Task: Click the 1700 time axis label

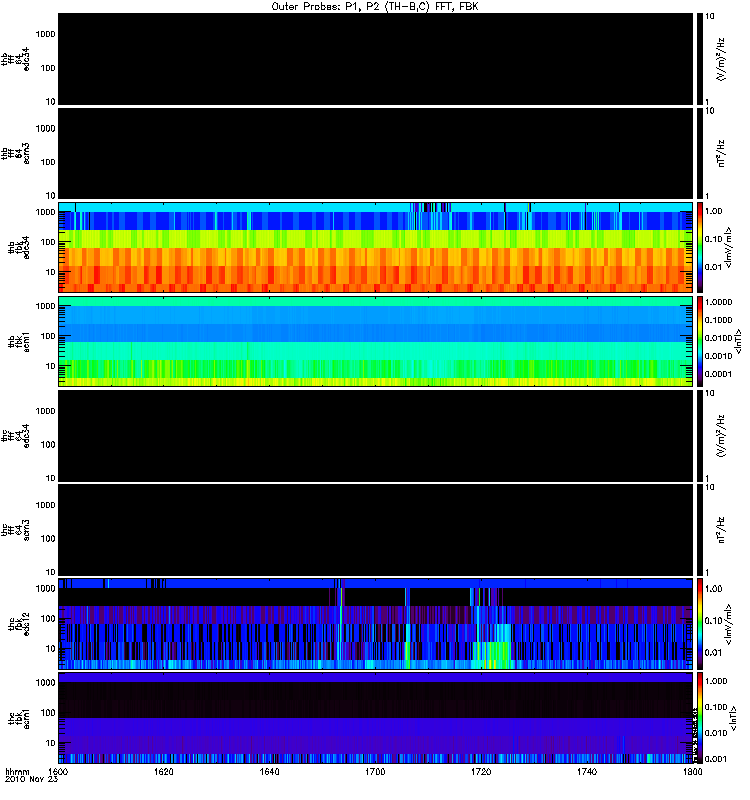Action: pyautogui.click(x=375, y=771)
